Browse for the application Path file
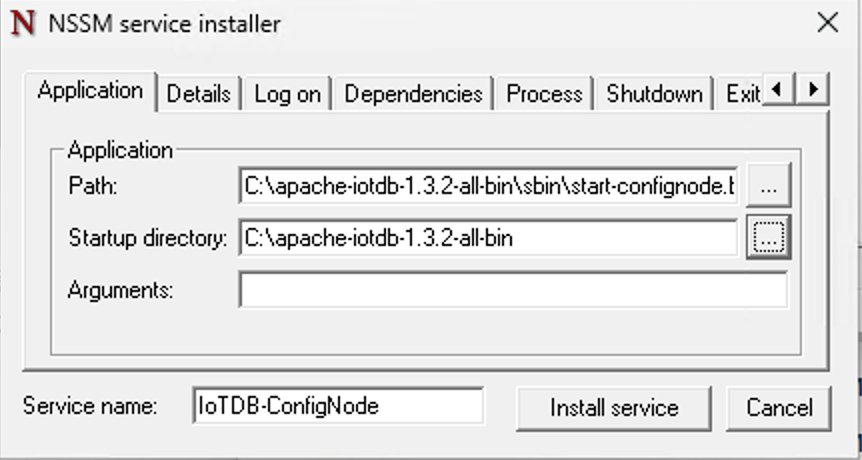Screen dimensions: 862x460 coord(768,186)
